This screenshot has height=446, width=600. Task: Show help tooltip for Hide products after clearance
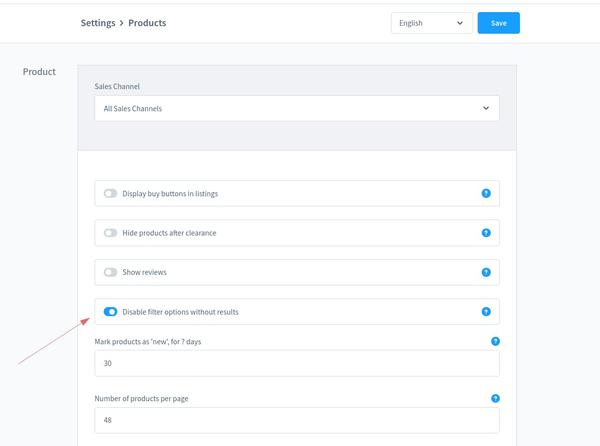tap(486, 233)
